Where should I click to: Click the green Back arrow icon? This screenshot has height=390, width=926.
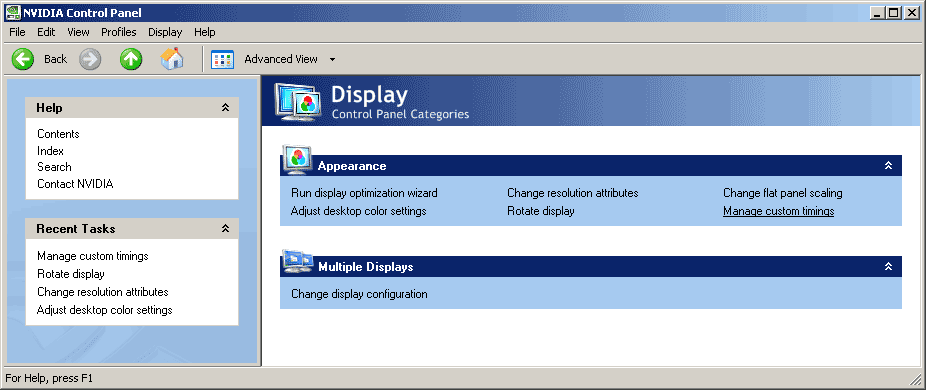tap(22, 59)
